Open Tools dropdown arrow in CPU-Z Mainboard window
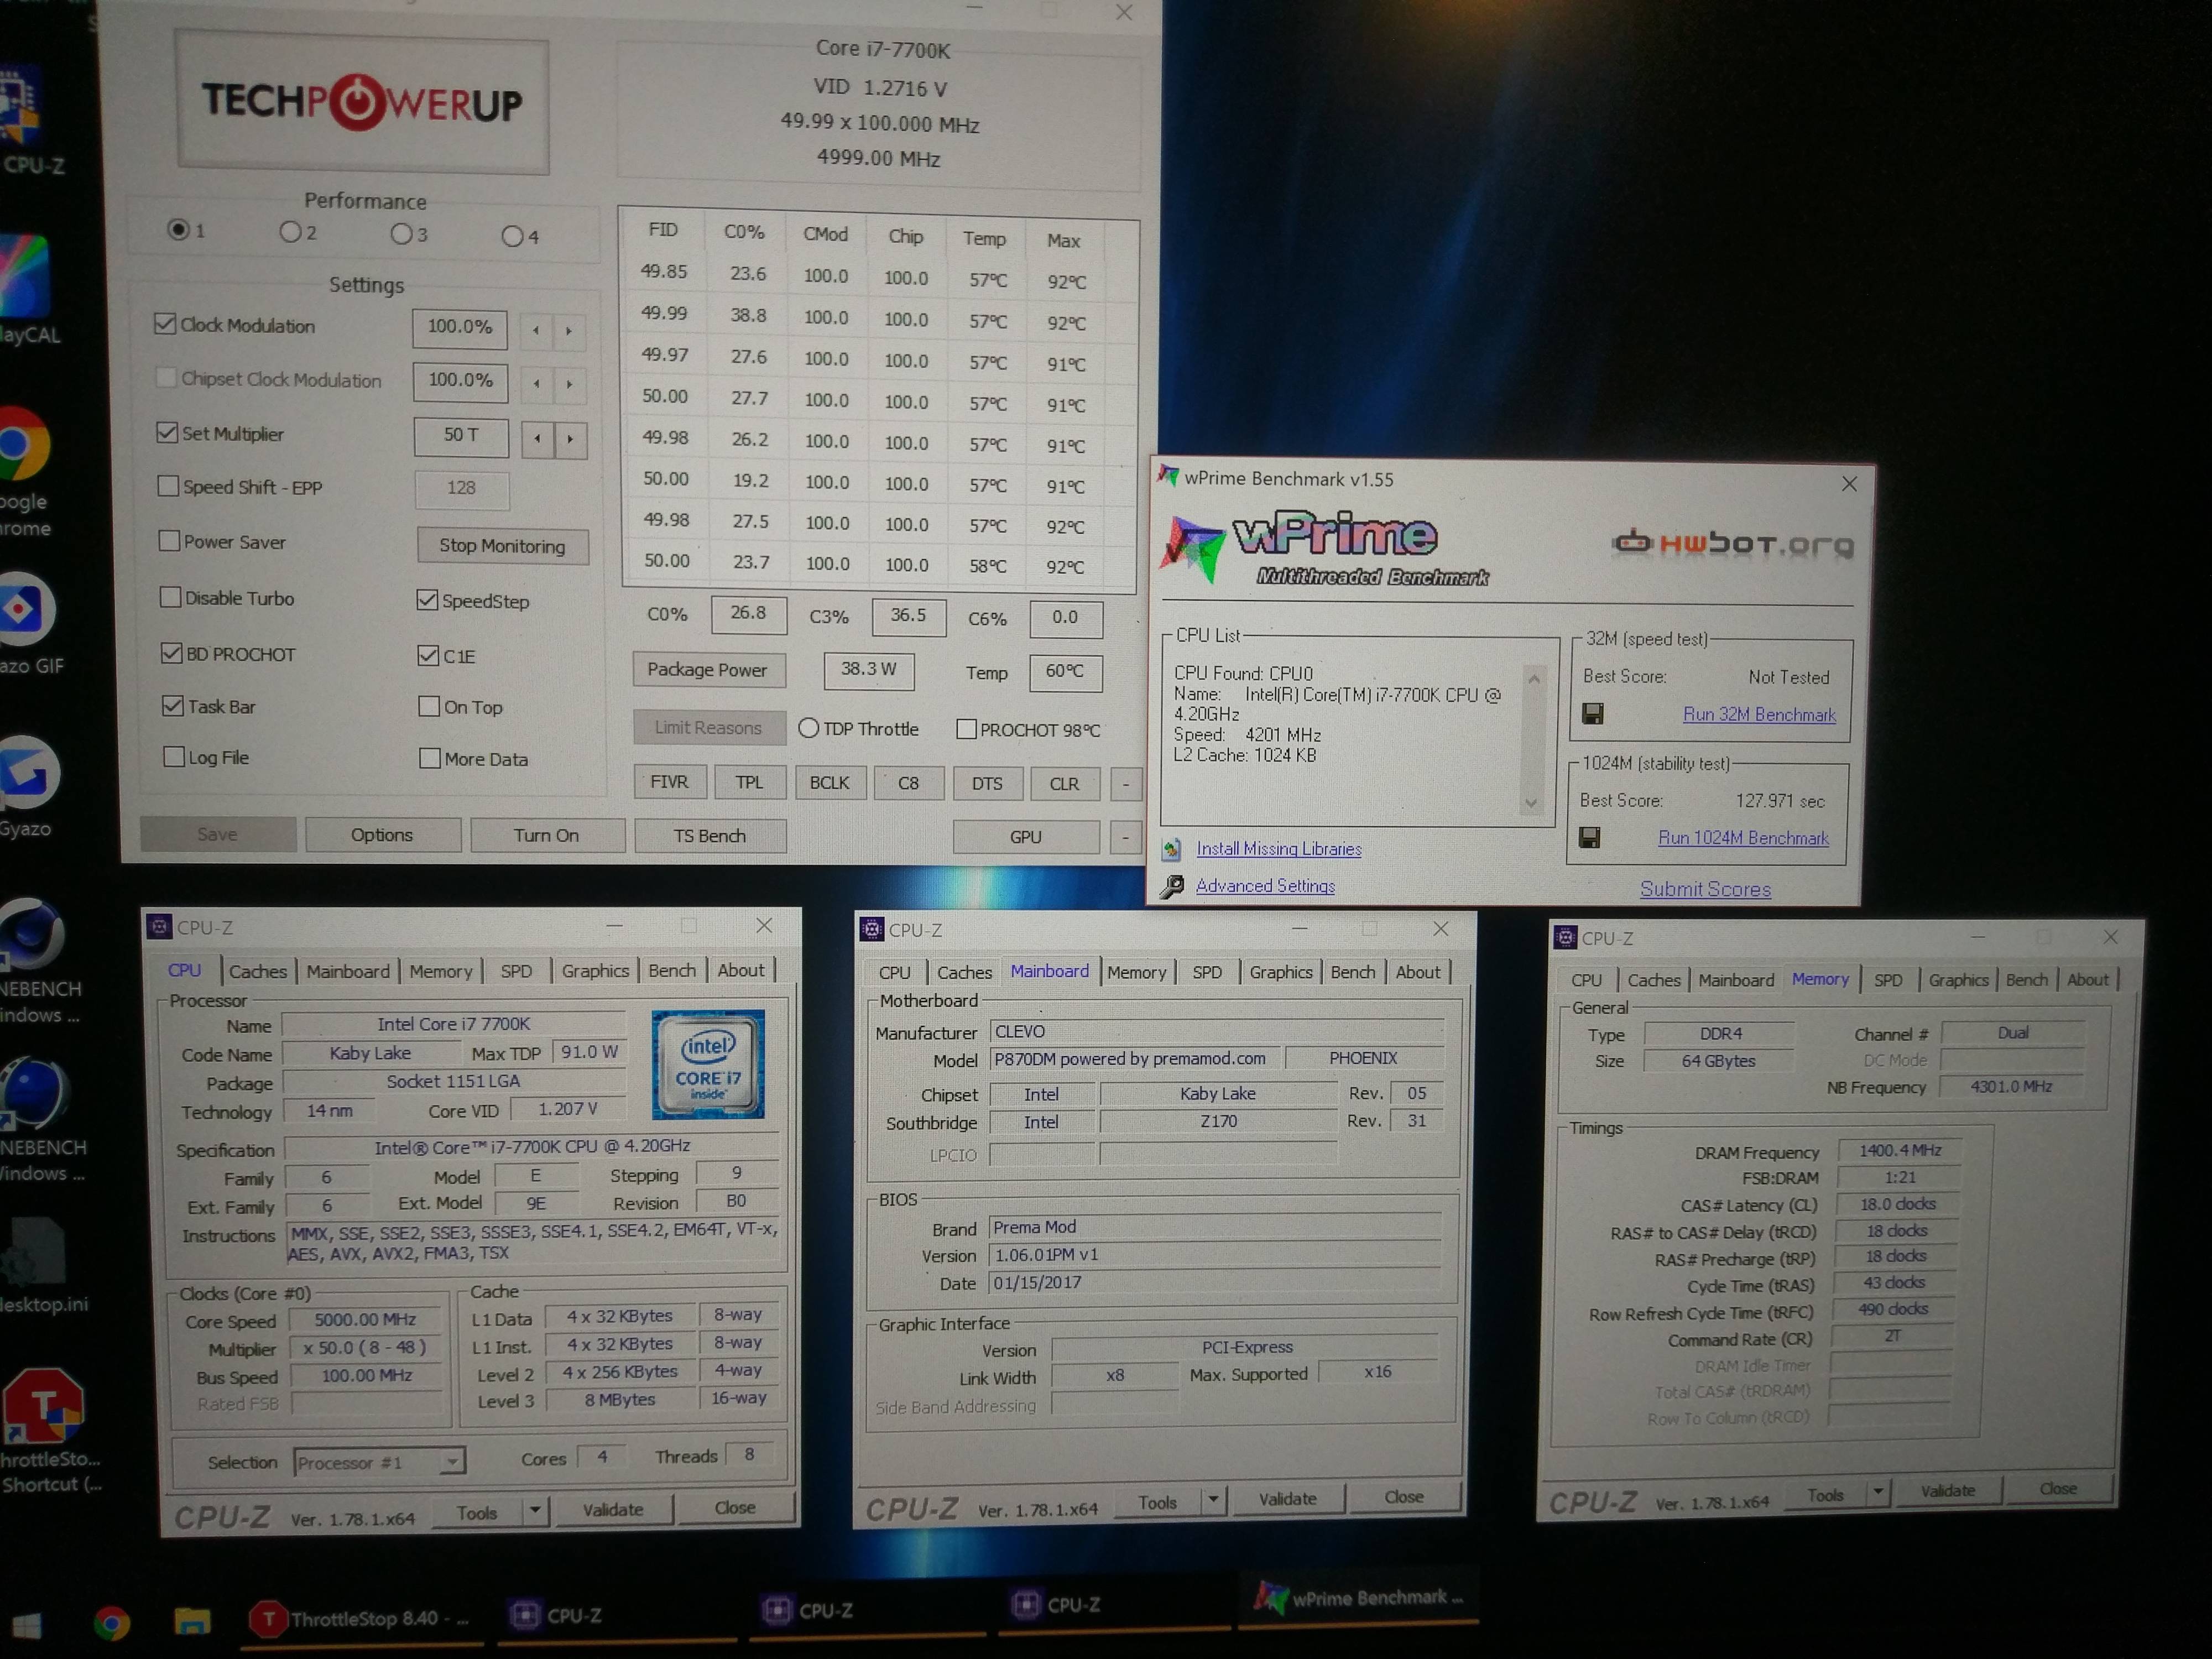The width and height of the screenshot is (2212, 1659). (1213, 1499)
